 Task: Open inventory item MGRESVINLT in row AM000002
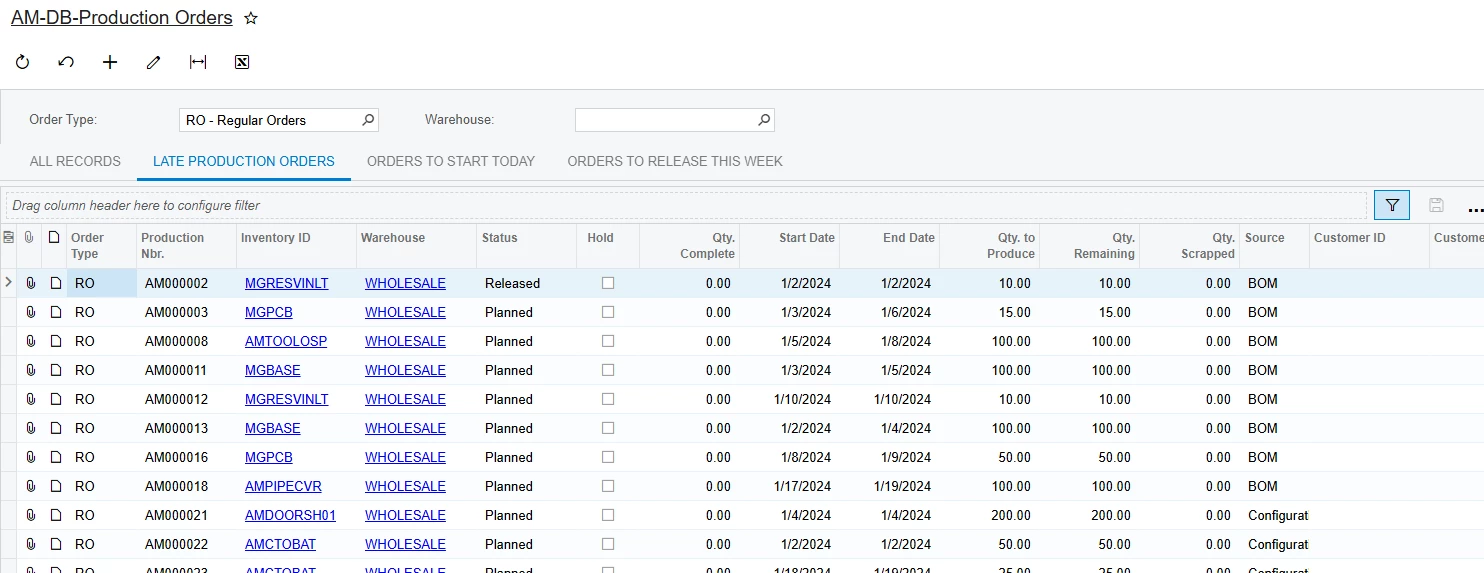[286, 283]
